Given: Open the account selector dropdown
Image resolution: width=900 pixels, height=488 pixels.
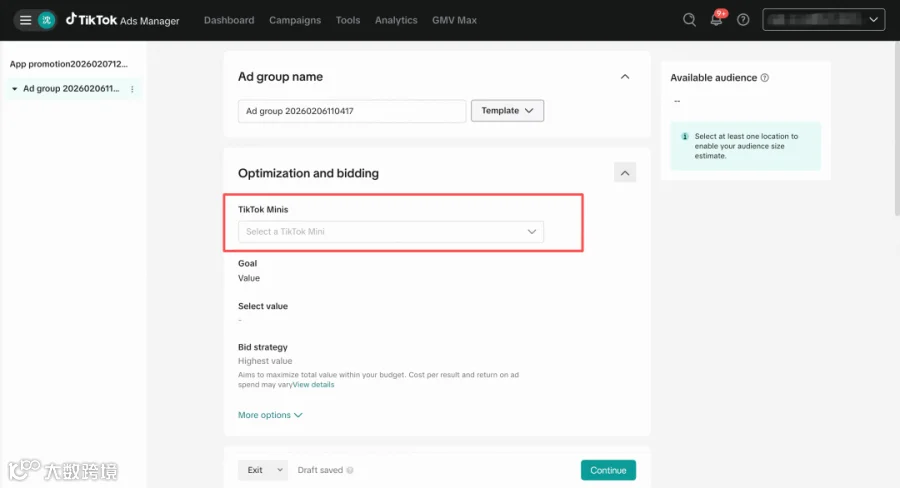Looking at the screenshot, I should [x=824, y=20].
